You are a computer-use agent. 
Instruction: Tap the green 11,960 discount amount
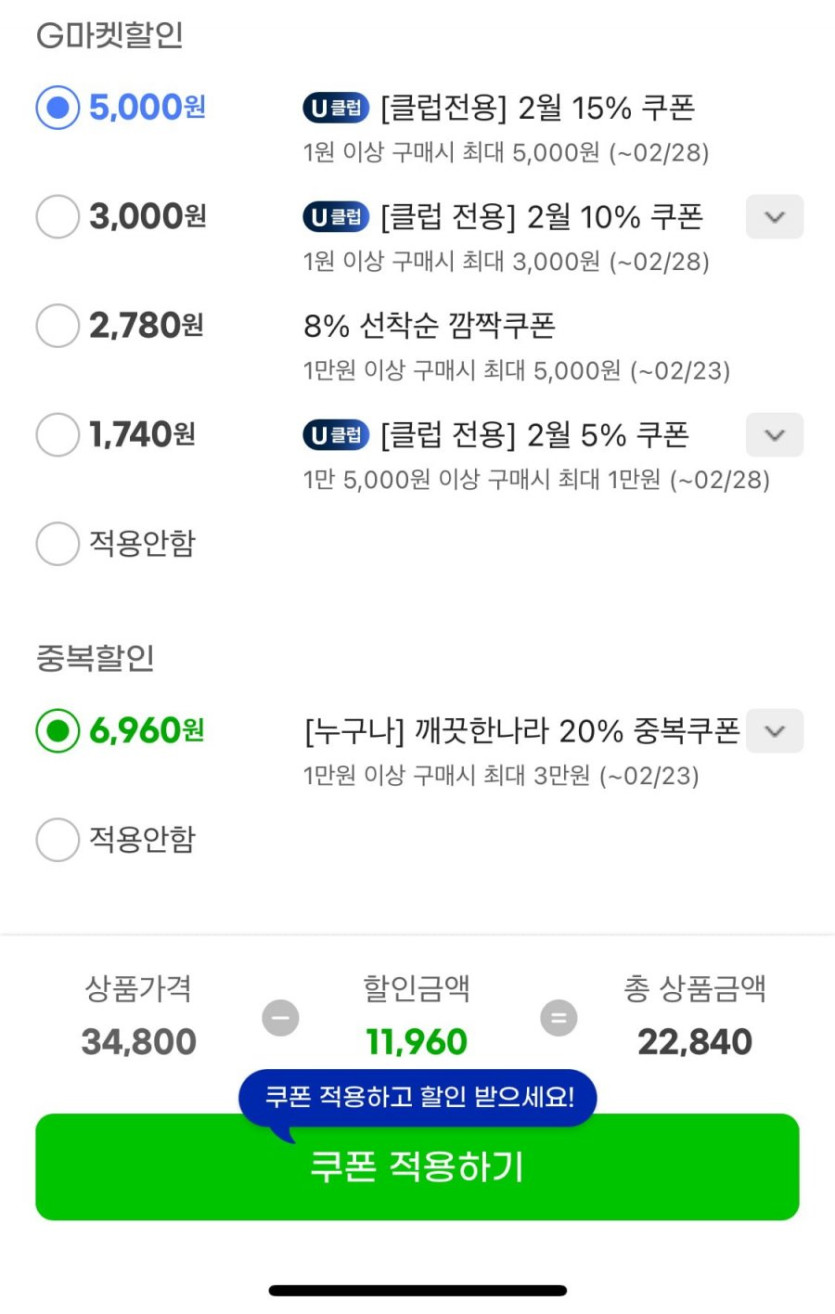[417, 1042]
